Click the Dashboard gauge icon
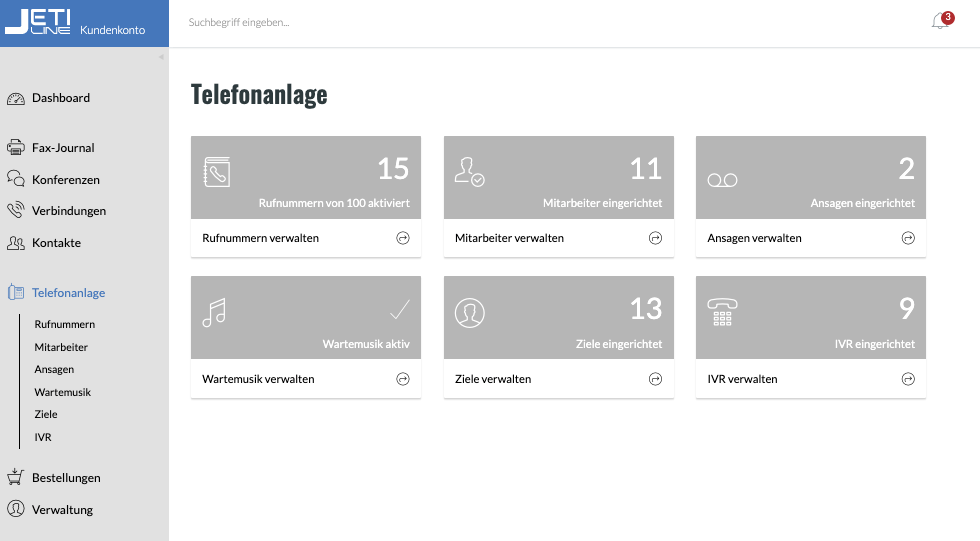 [16, 98]
